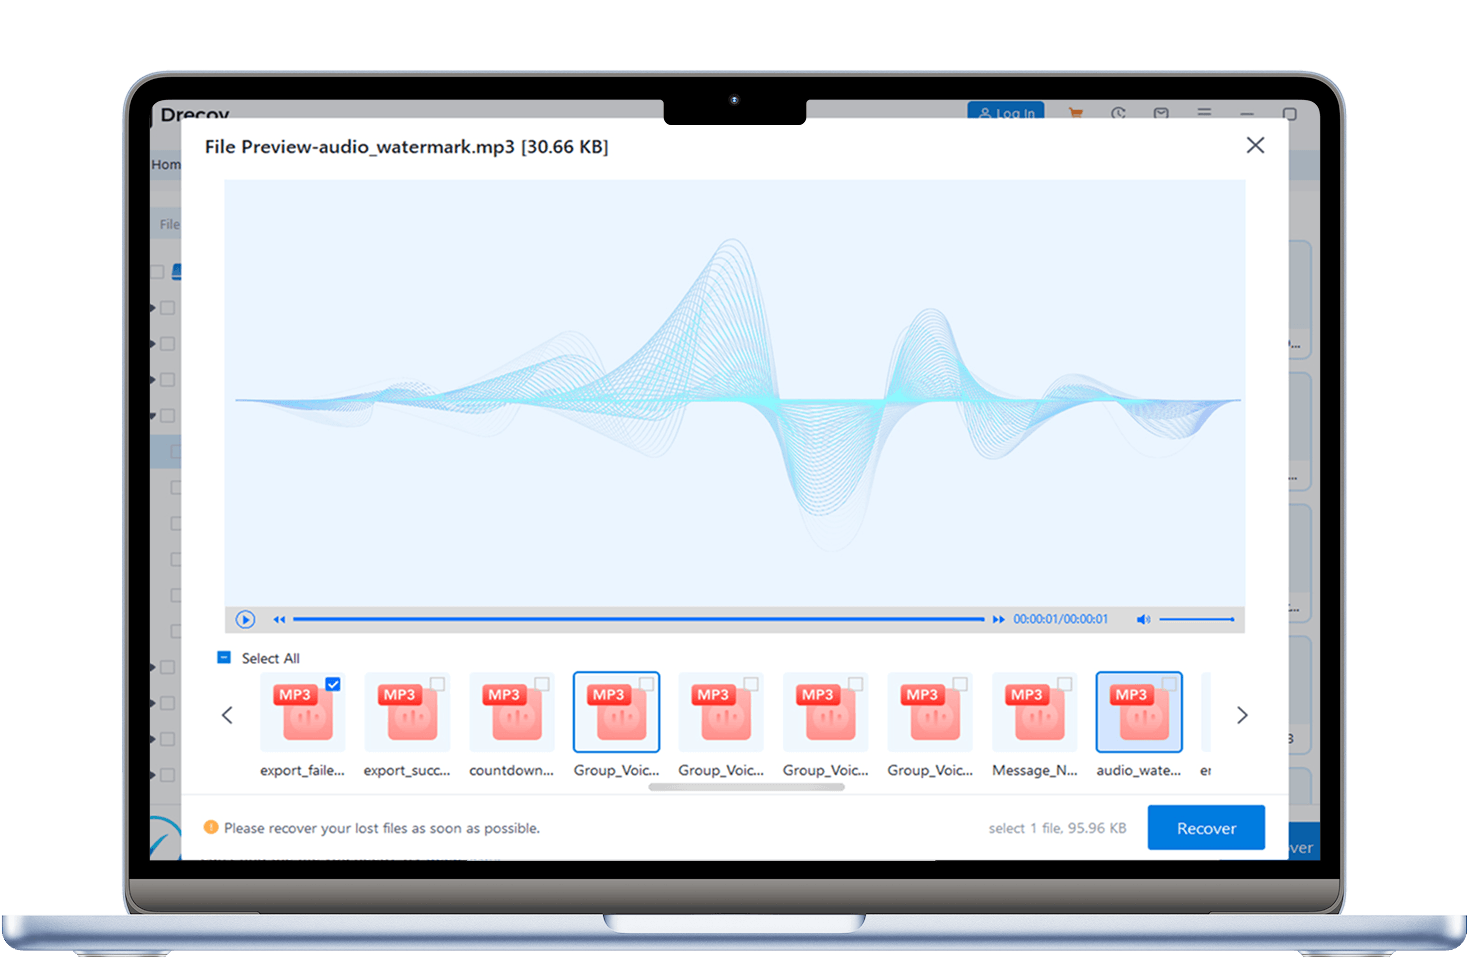Toggle the Select All checkbox
1470x960 pixels.
(224, 658)
